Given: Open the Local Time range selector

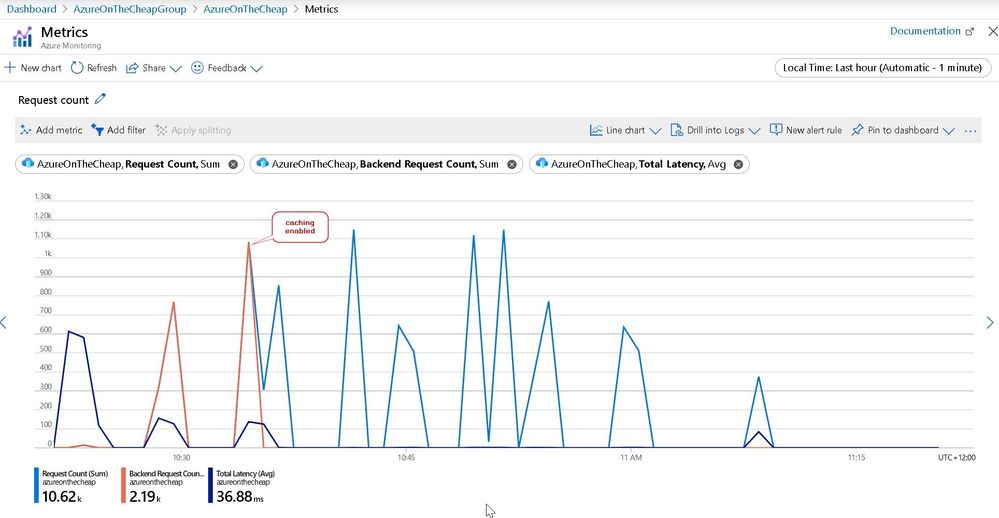Looking at the screenshot, I should point(882,68).
